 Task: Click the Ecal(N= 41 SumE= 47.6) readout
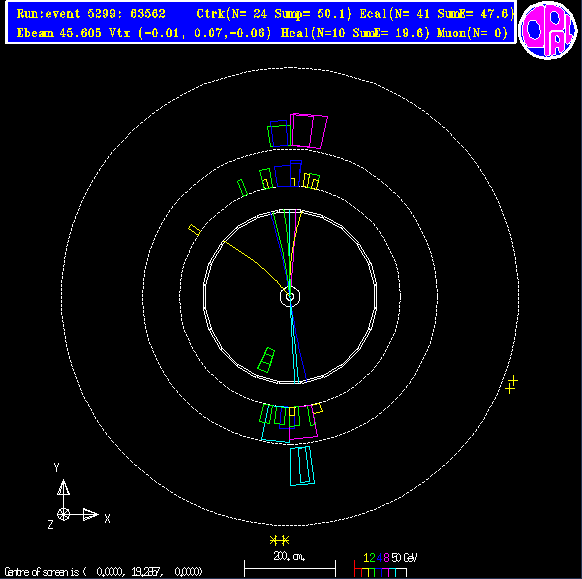[x=437, y=14]
